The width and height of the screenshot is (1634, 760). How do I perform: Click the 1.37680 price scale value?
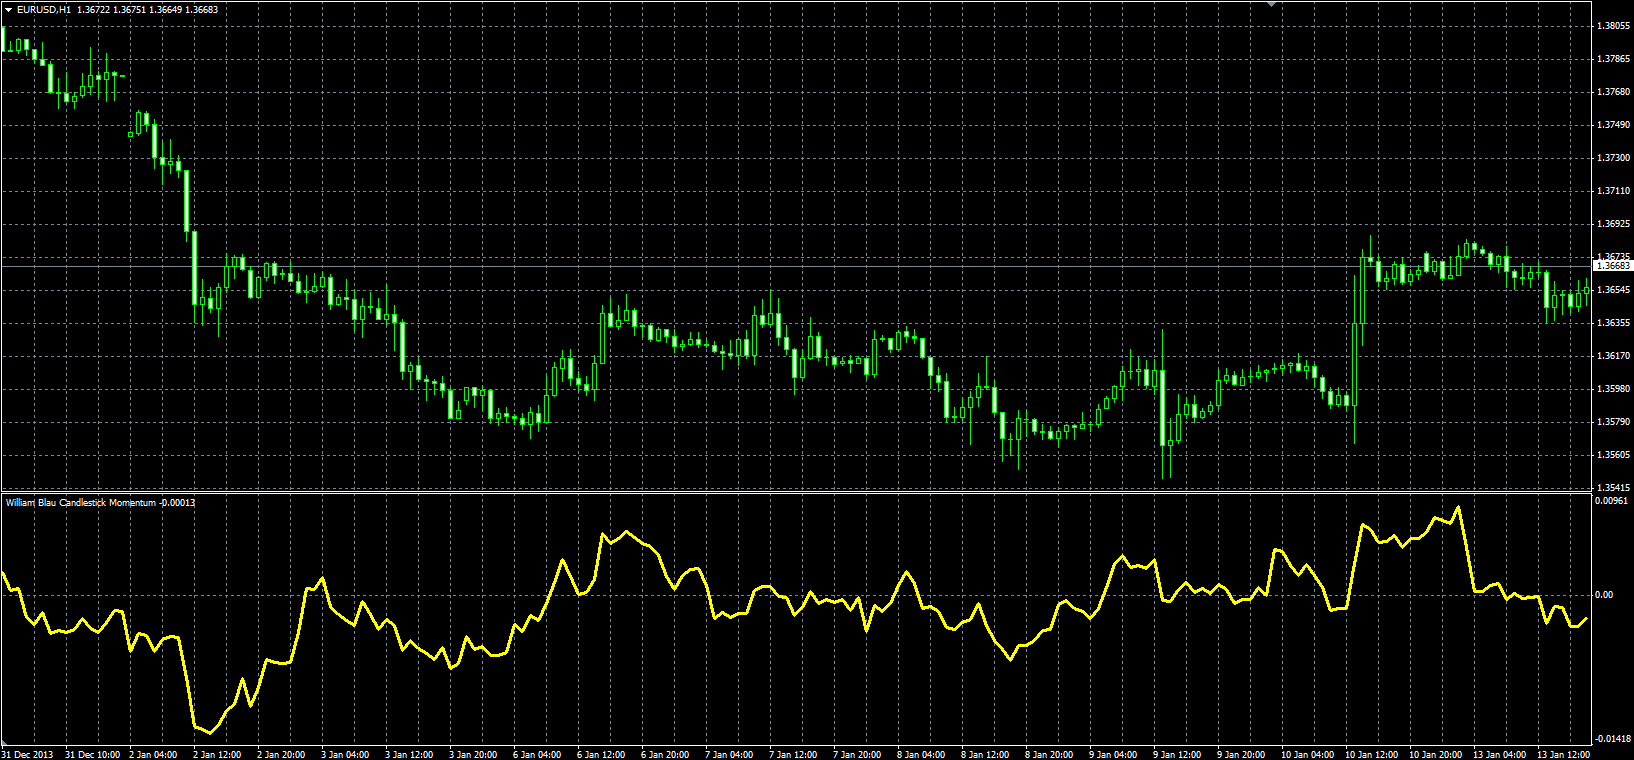(x=1614, y=92)
